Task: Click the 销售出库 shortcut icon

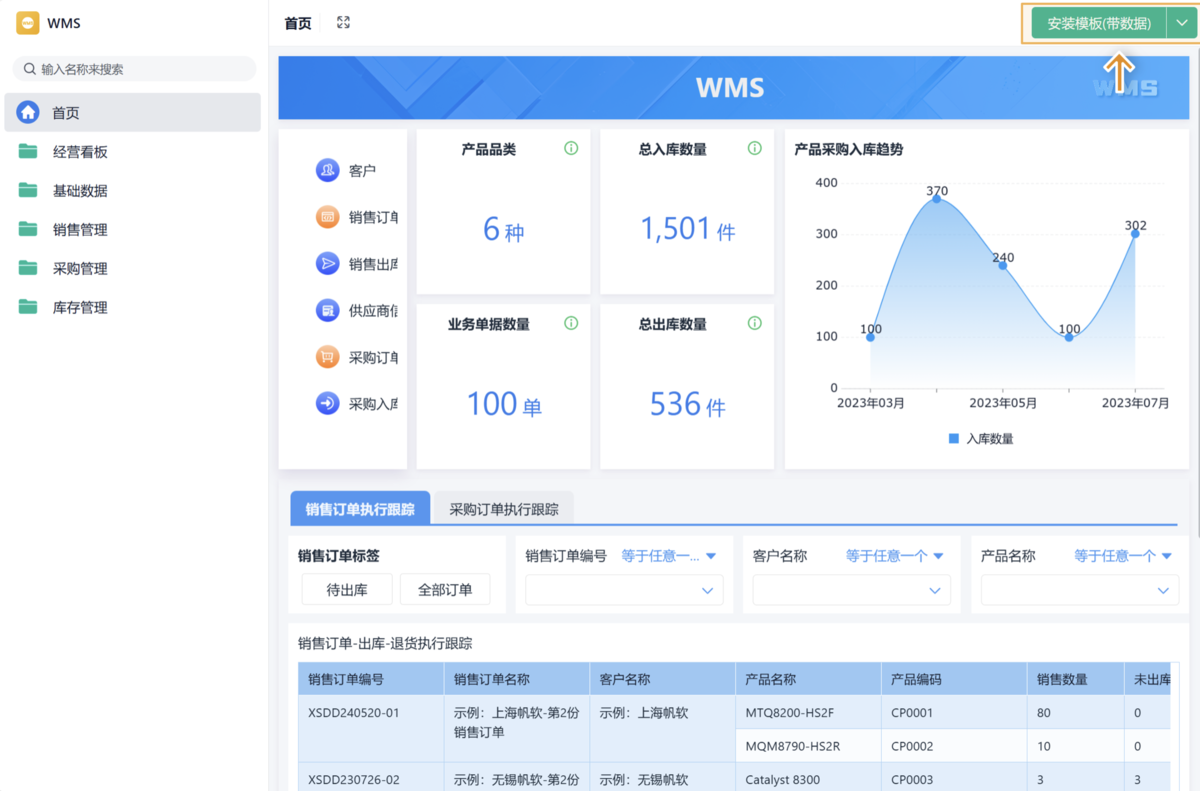Action: tap(327, 263)
